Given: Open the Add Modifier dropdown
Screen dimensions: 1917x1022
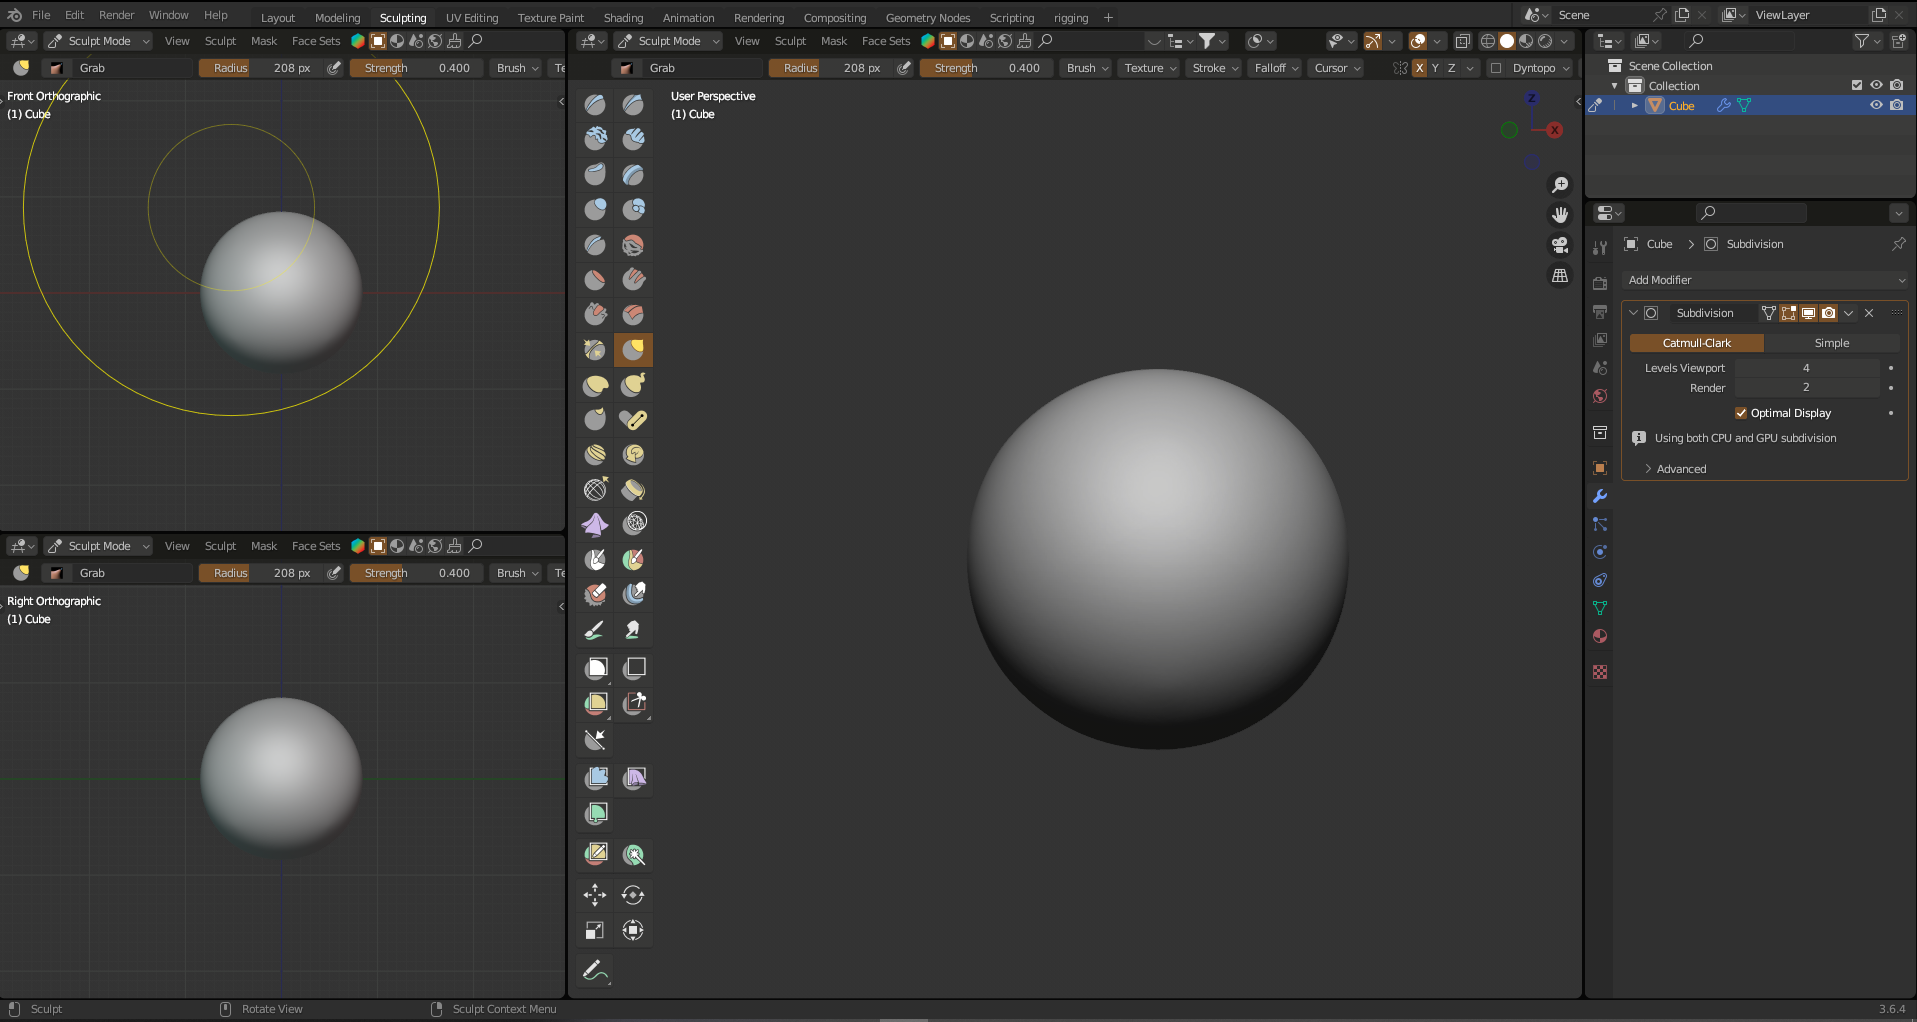Looking at the screenshot, I should coord(1766,280).
